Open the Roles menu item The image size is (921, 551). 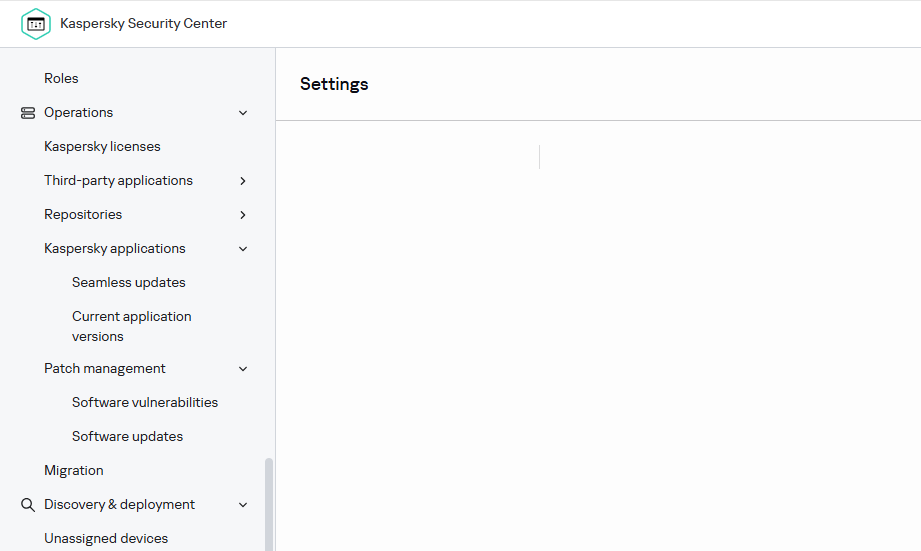coord(61,78)
